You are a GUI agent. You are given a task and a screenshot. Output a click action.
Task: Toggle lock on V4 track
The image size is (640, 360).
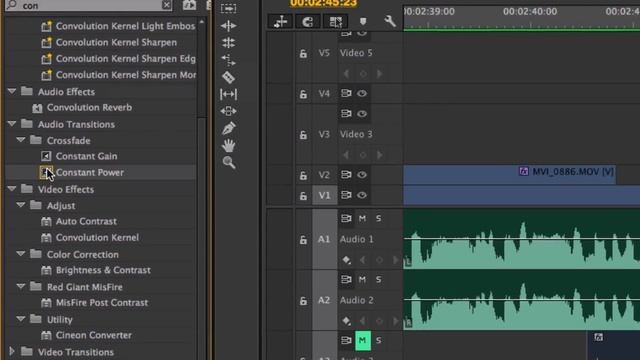point(303,94)
